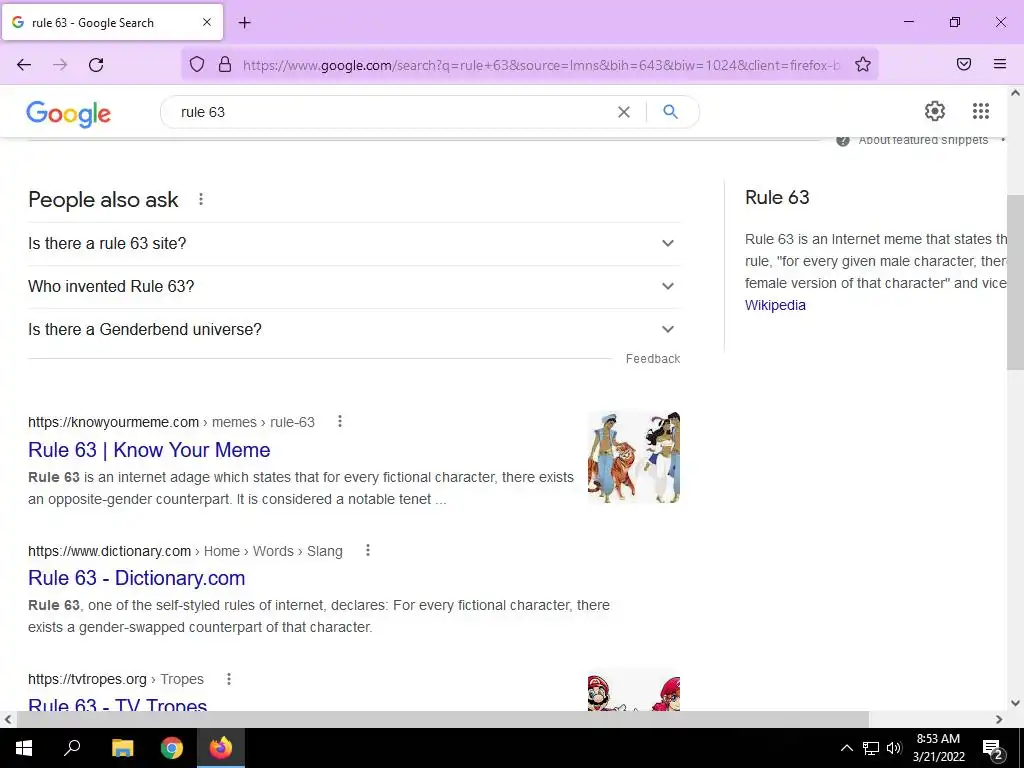Open the volume control
The width and height of the screenshot is (1024, 768).
(895, 748)
